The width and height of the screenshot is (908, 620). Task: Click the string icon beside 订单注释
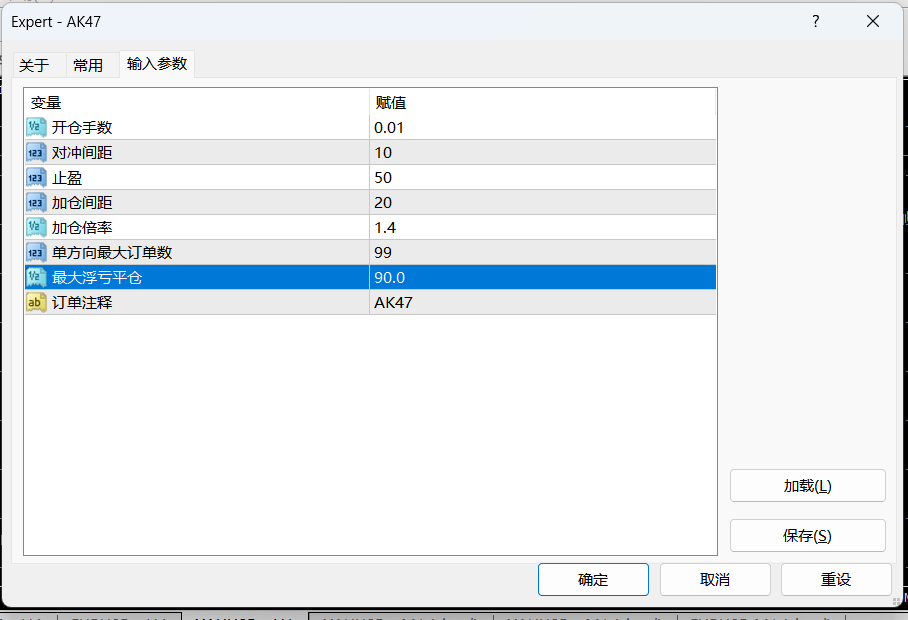click(36, 302)
